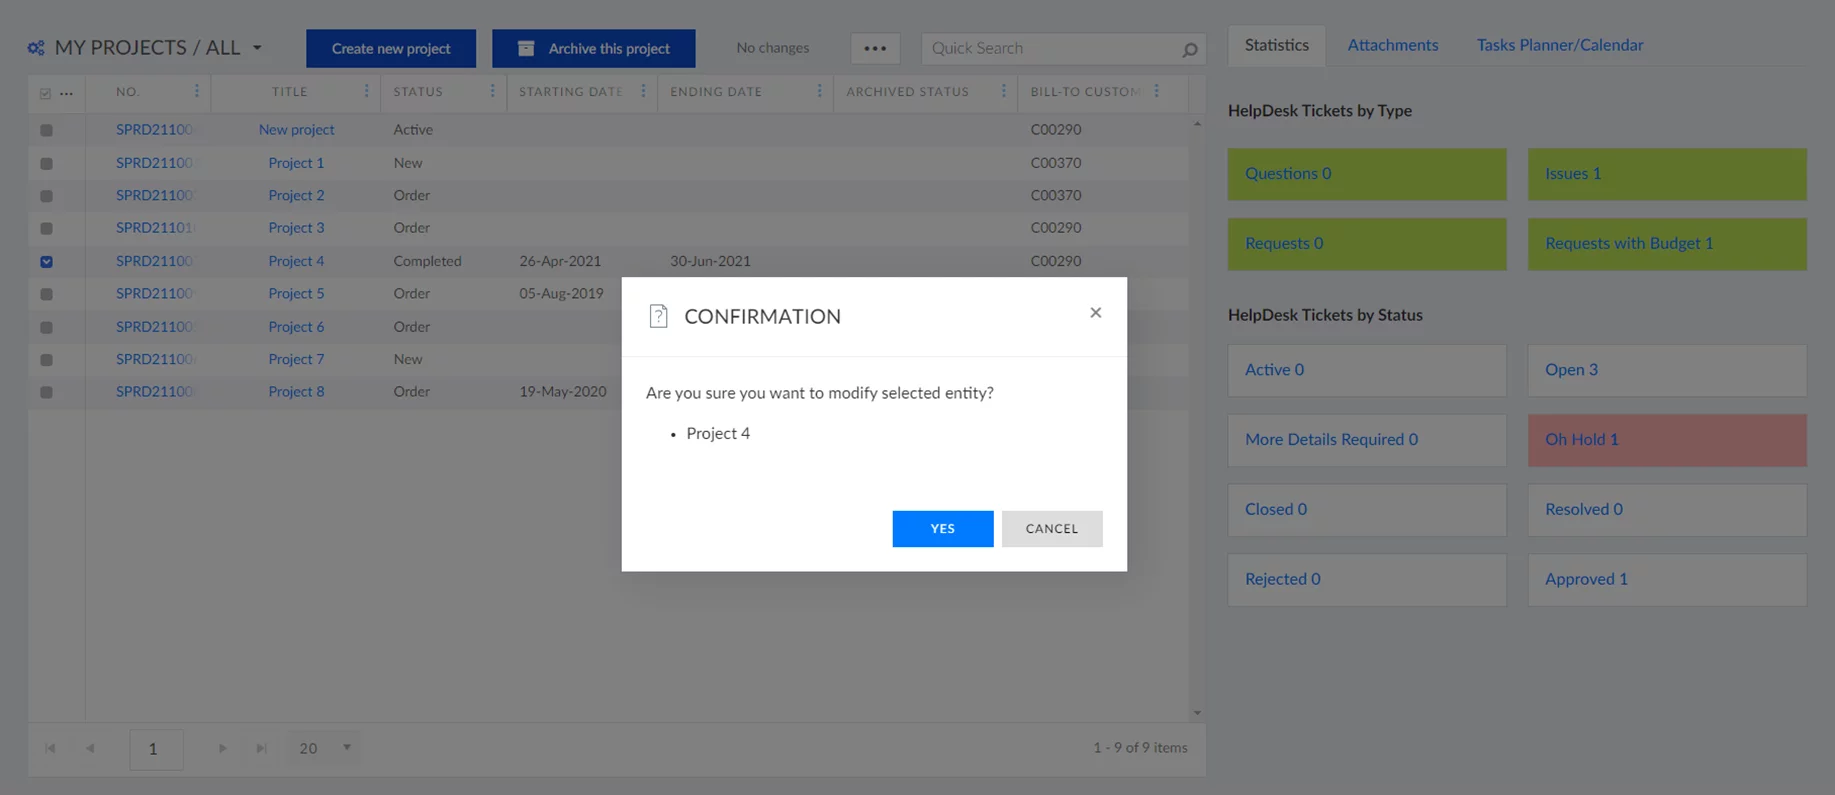1835x795 pixels.
Task: Jump to last page arrow
Action: point(261,748)
